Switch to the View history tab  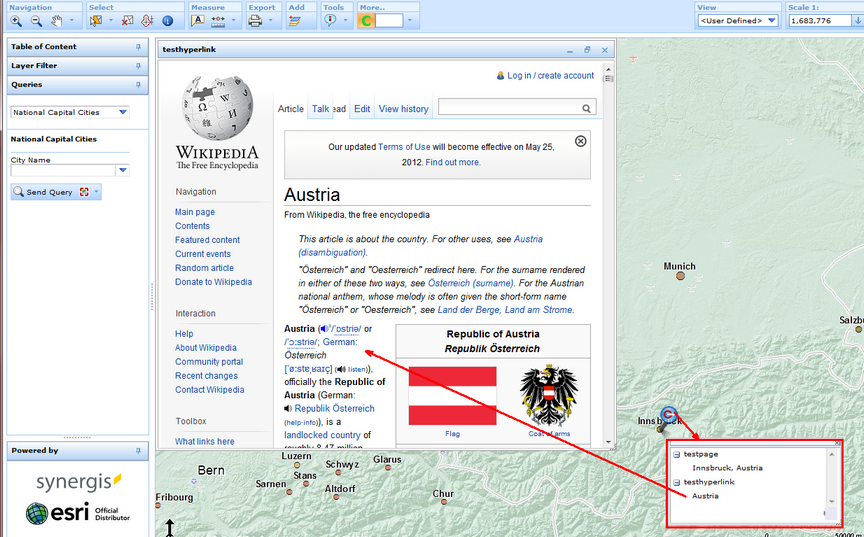403,109
